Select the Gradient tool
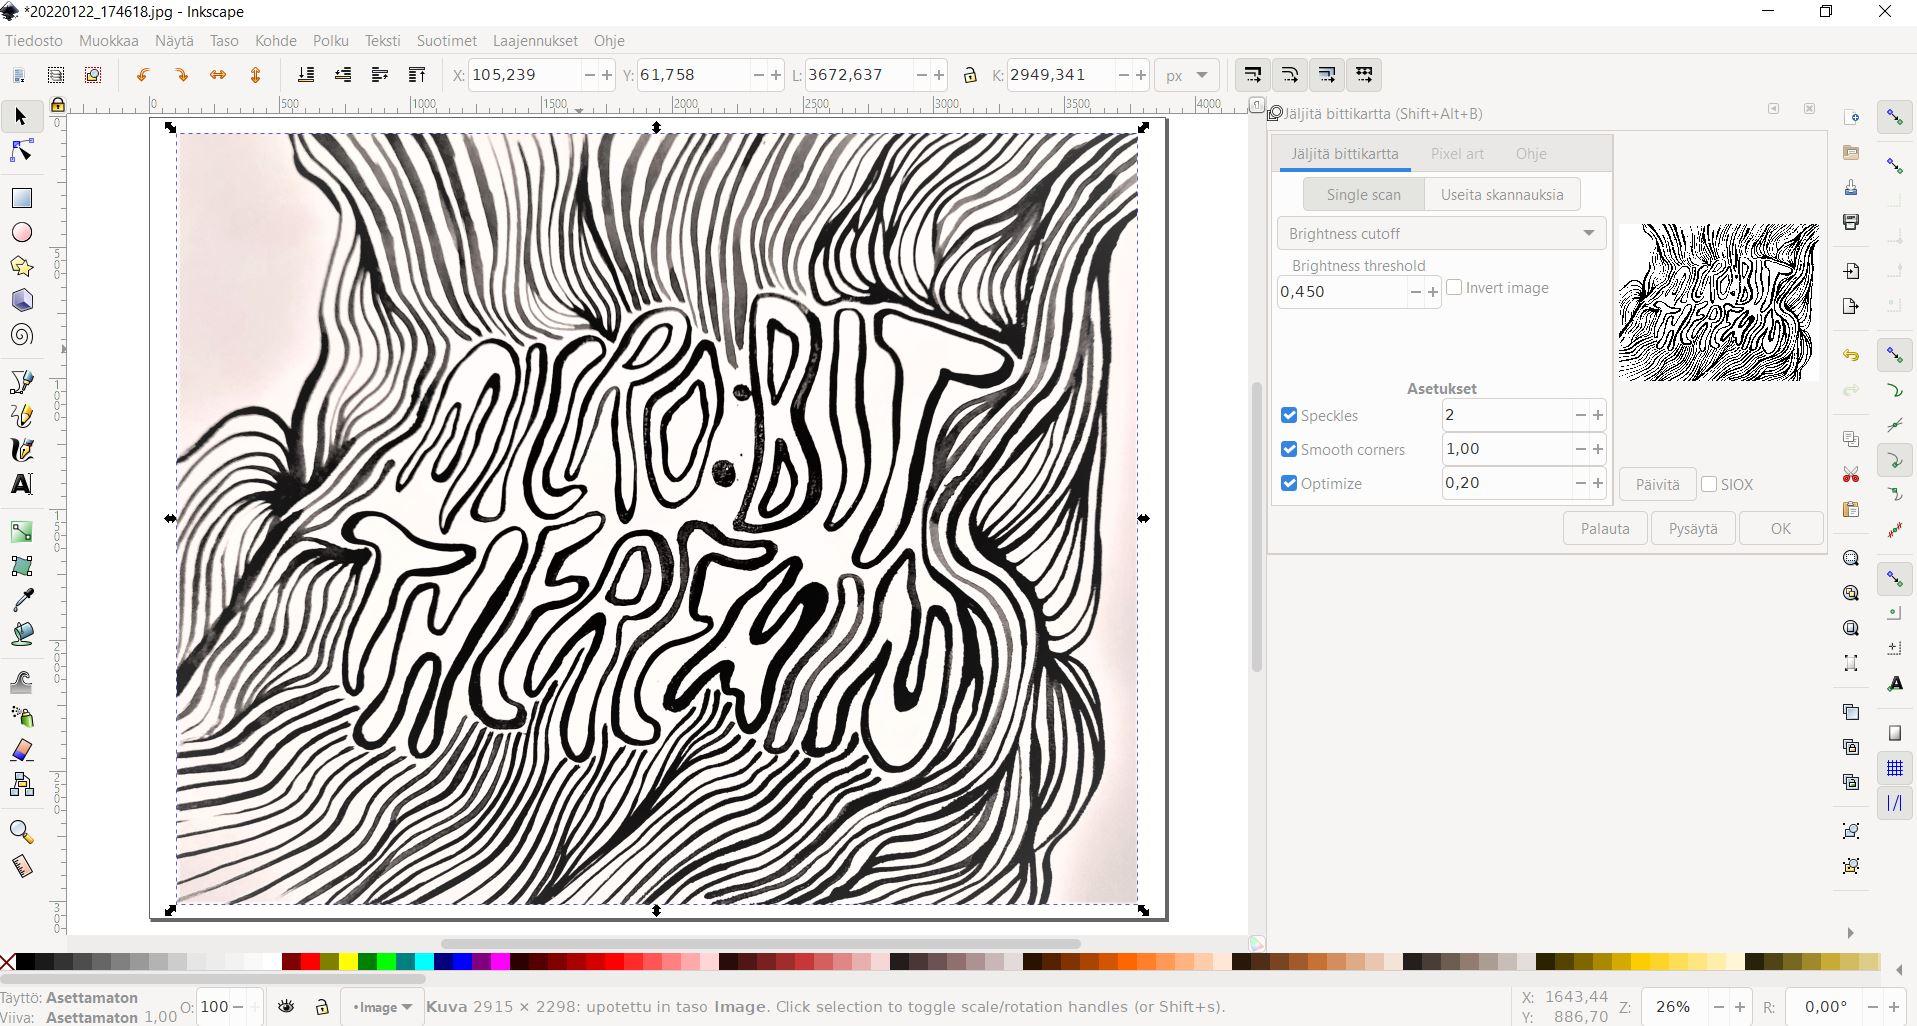Image resolution: width=1917 pixels, height=1026 pixels. [x=21, y=532]
